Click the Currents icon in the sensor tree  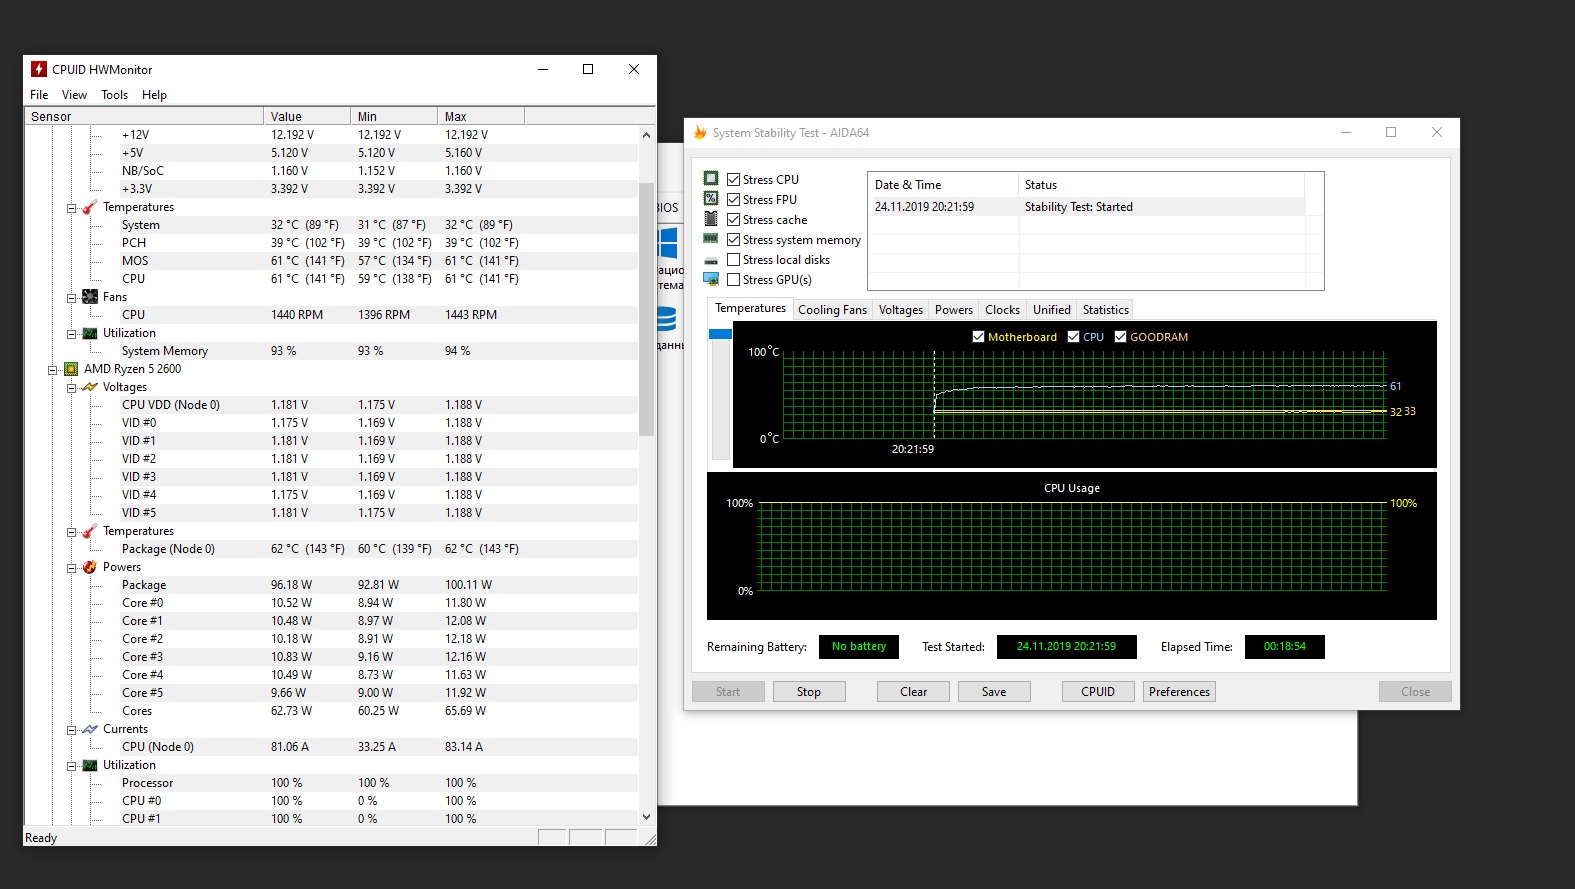[90, 729]
